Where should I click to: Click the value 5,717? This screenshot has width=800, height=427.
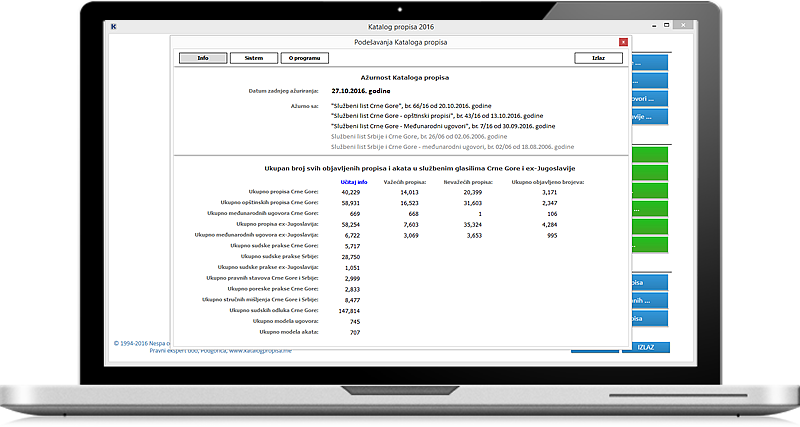click(352, 246)
